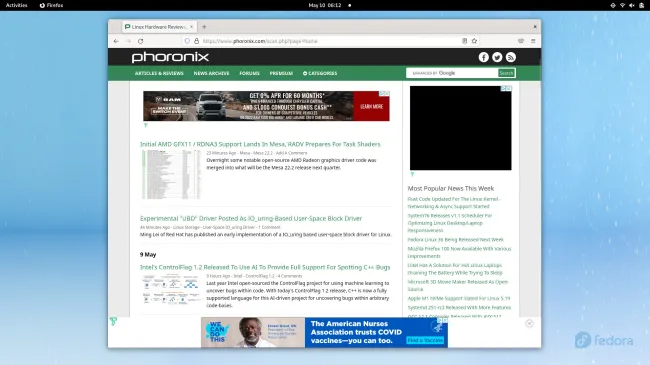Go back with the browser back arrow
This screenshot has height=365, width=650.
tap(116, 41)
